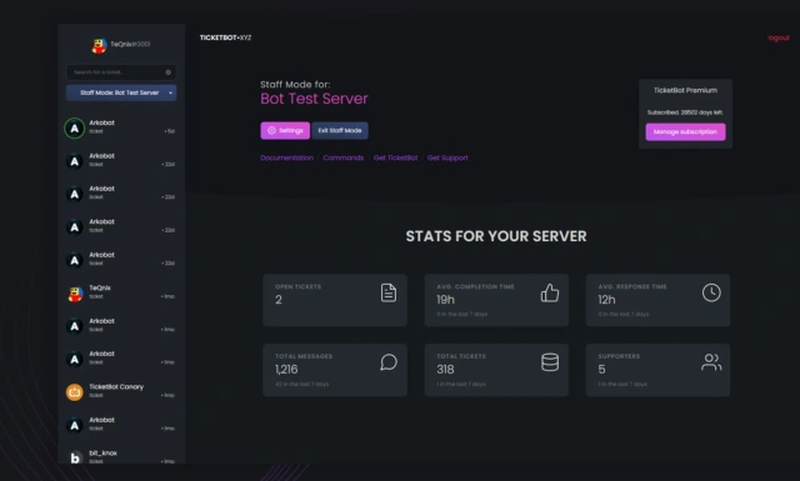This screenshot has width=800, height=481.
Task: Click the people icon on Supporters card
Action: [x=711, y=362]
